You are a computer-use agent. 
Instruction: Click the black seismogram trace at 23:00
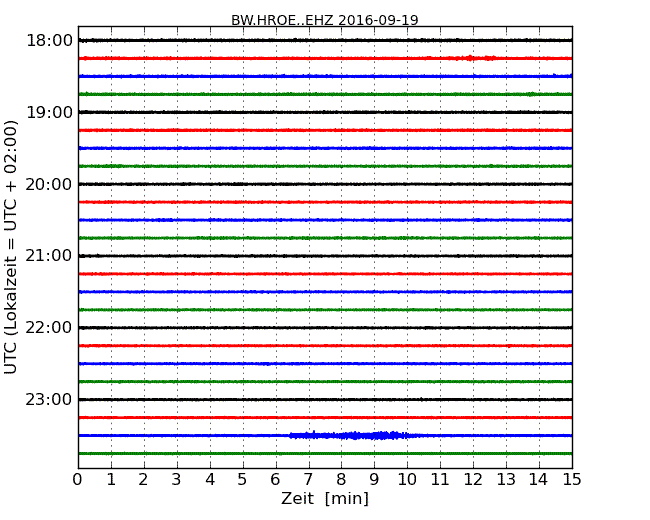click(x=325, y=399)
